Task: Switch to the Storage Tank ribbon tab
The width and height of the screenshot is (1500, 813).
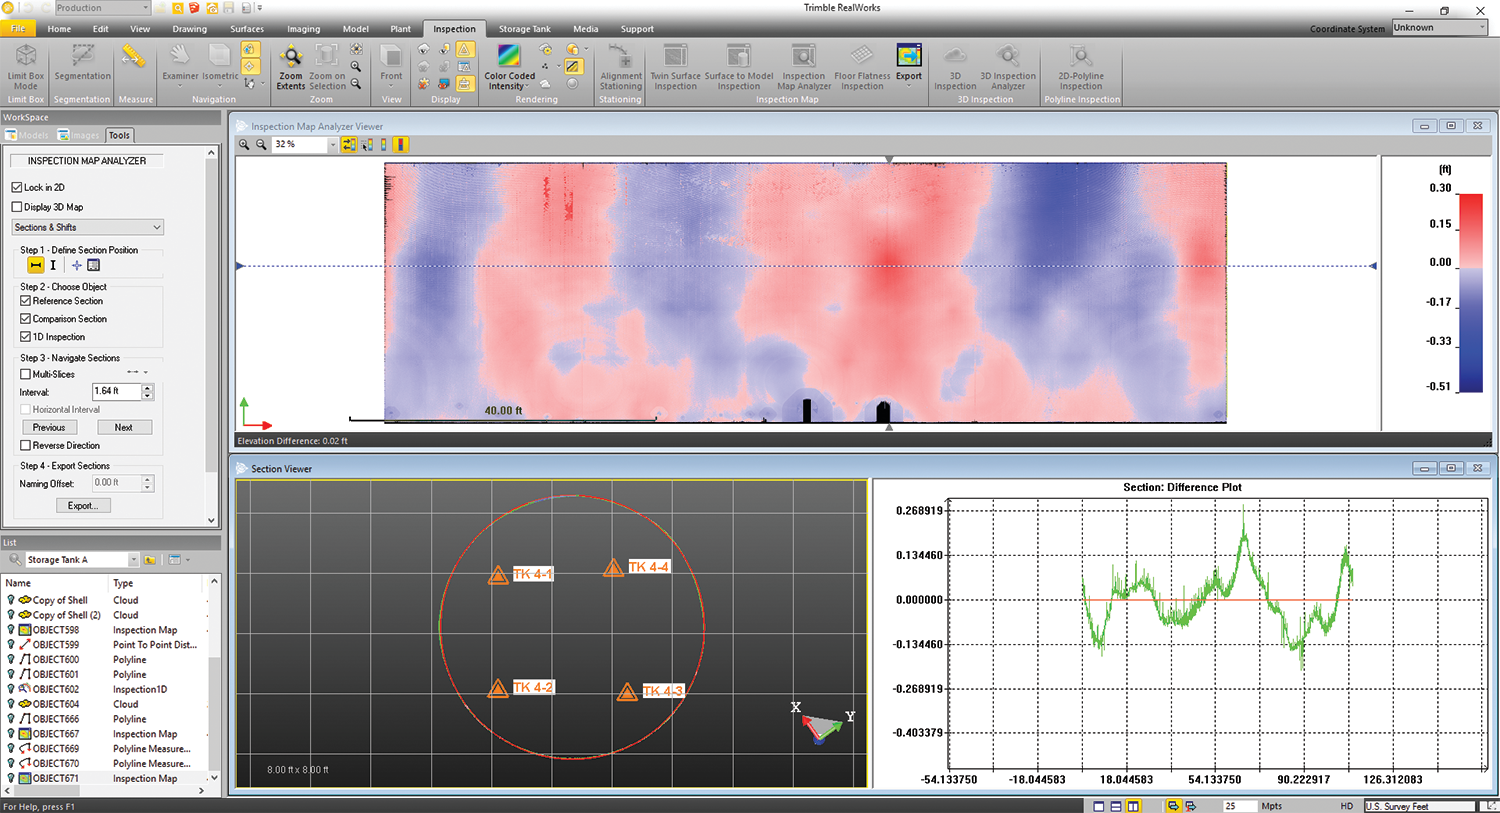Action: click(x=524, y=29)
